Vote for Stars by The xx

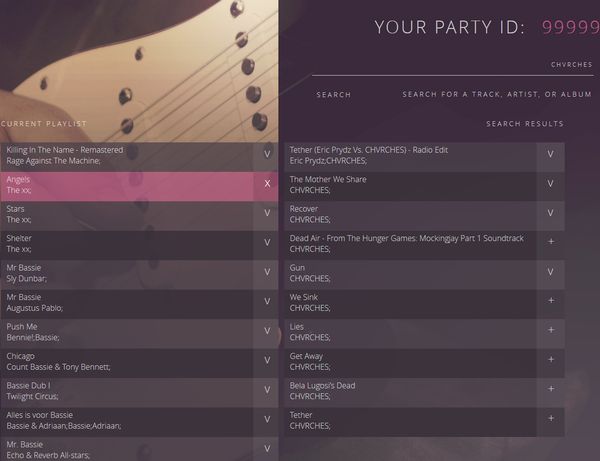tap(266, 213)
